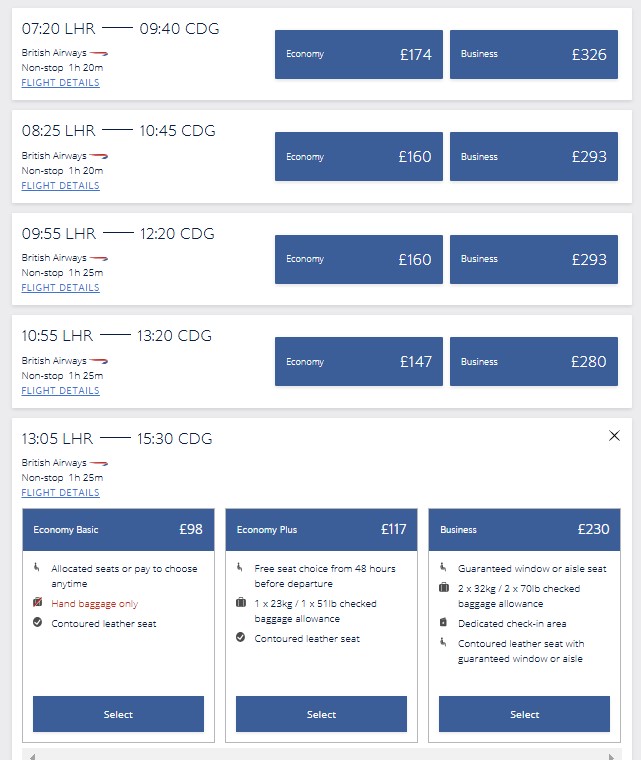This screenshot has height=760, width=641.
Task: Click British Airways logo on 07:20 flight
Action: [99, 53]
